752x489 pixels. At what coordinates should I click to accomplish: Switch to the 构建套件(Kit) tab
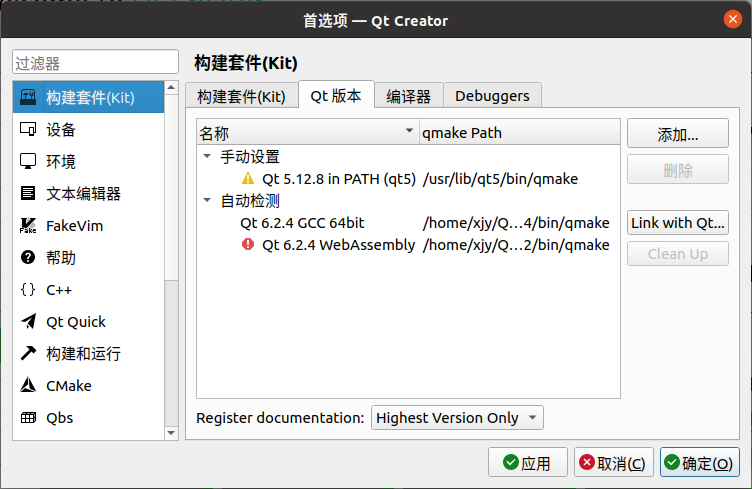[x=241, y=96]
